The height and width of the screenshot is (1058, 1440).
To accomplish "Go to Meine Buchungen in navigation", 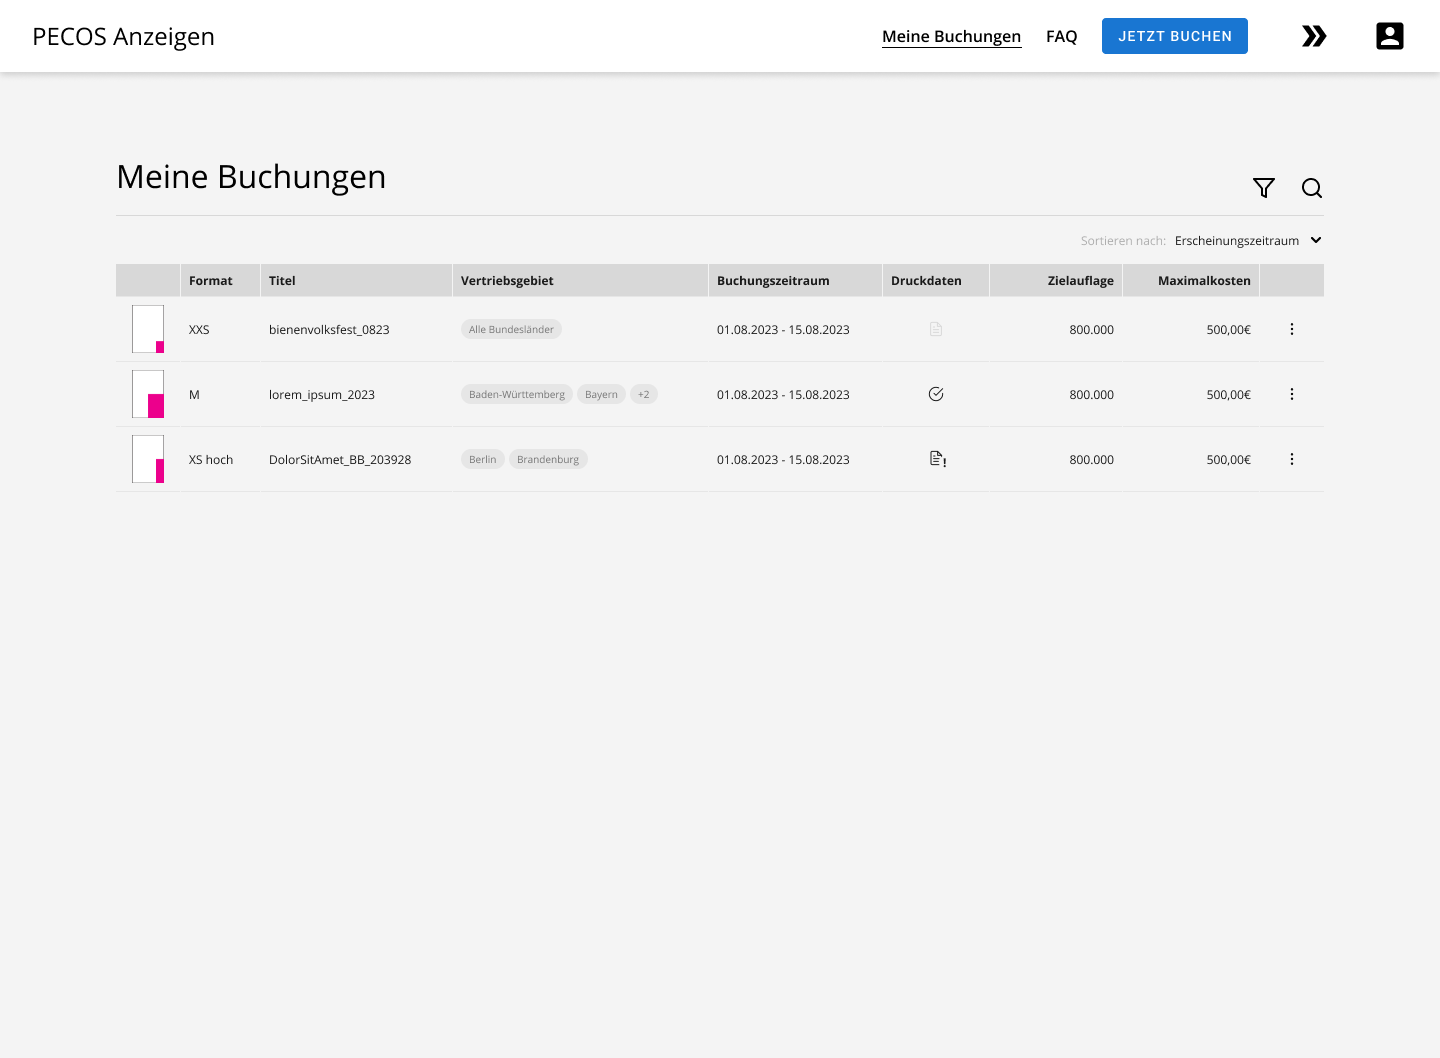I will pos(951,36).
